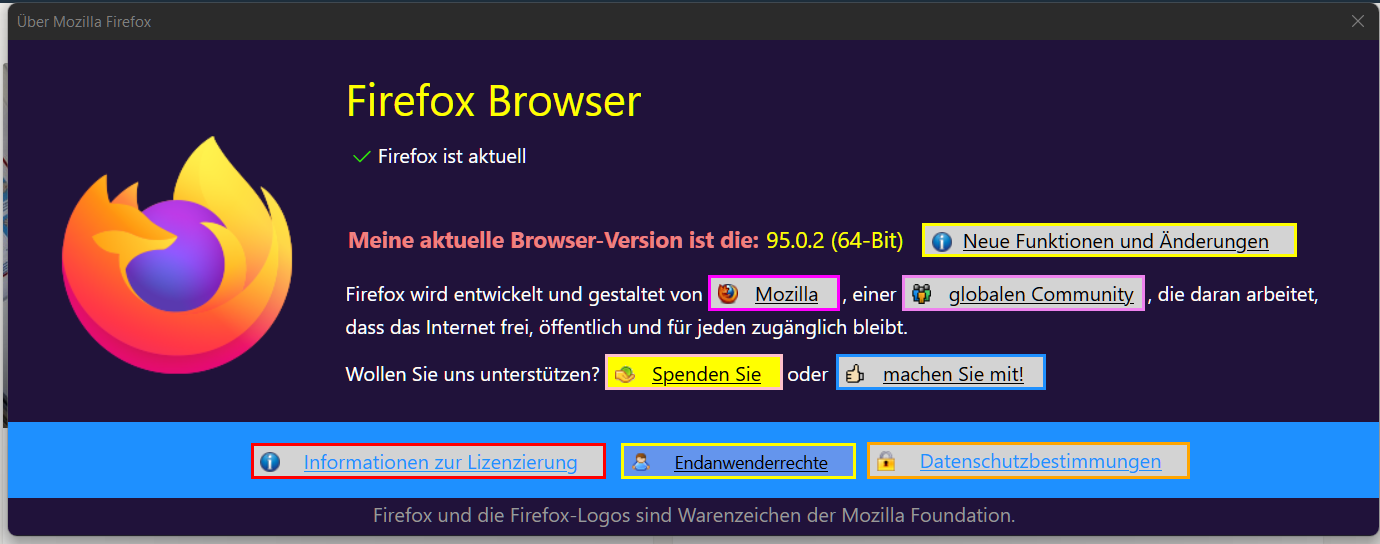
Task: Open the 'globalen Community' link
Action: [x=1024, y=294]
